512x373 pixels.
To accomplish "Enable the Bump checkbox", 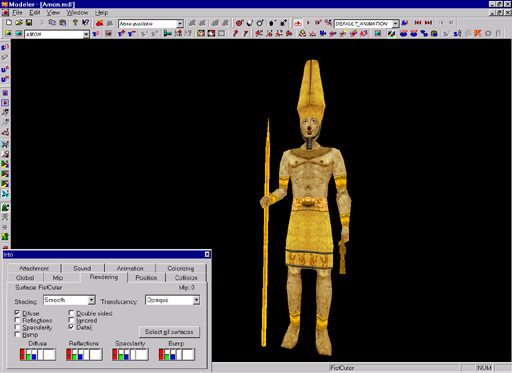I will 17,334.
